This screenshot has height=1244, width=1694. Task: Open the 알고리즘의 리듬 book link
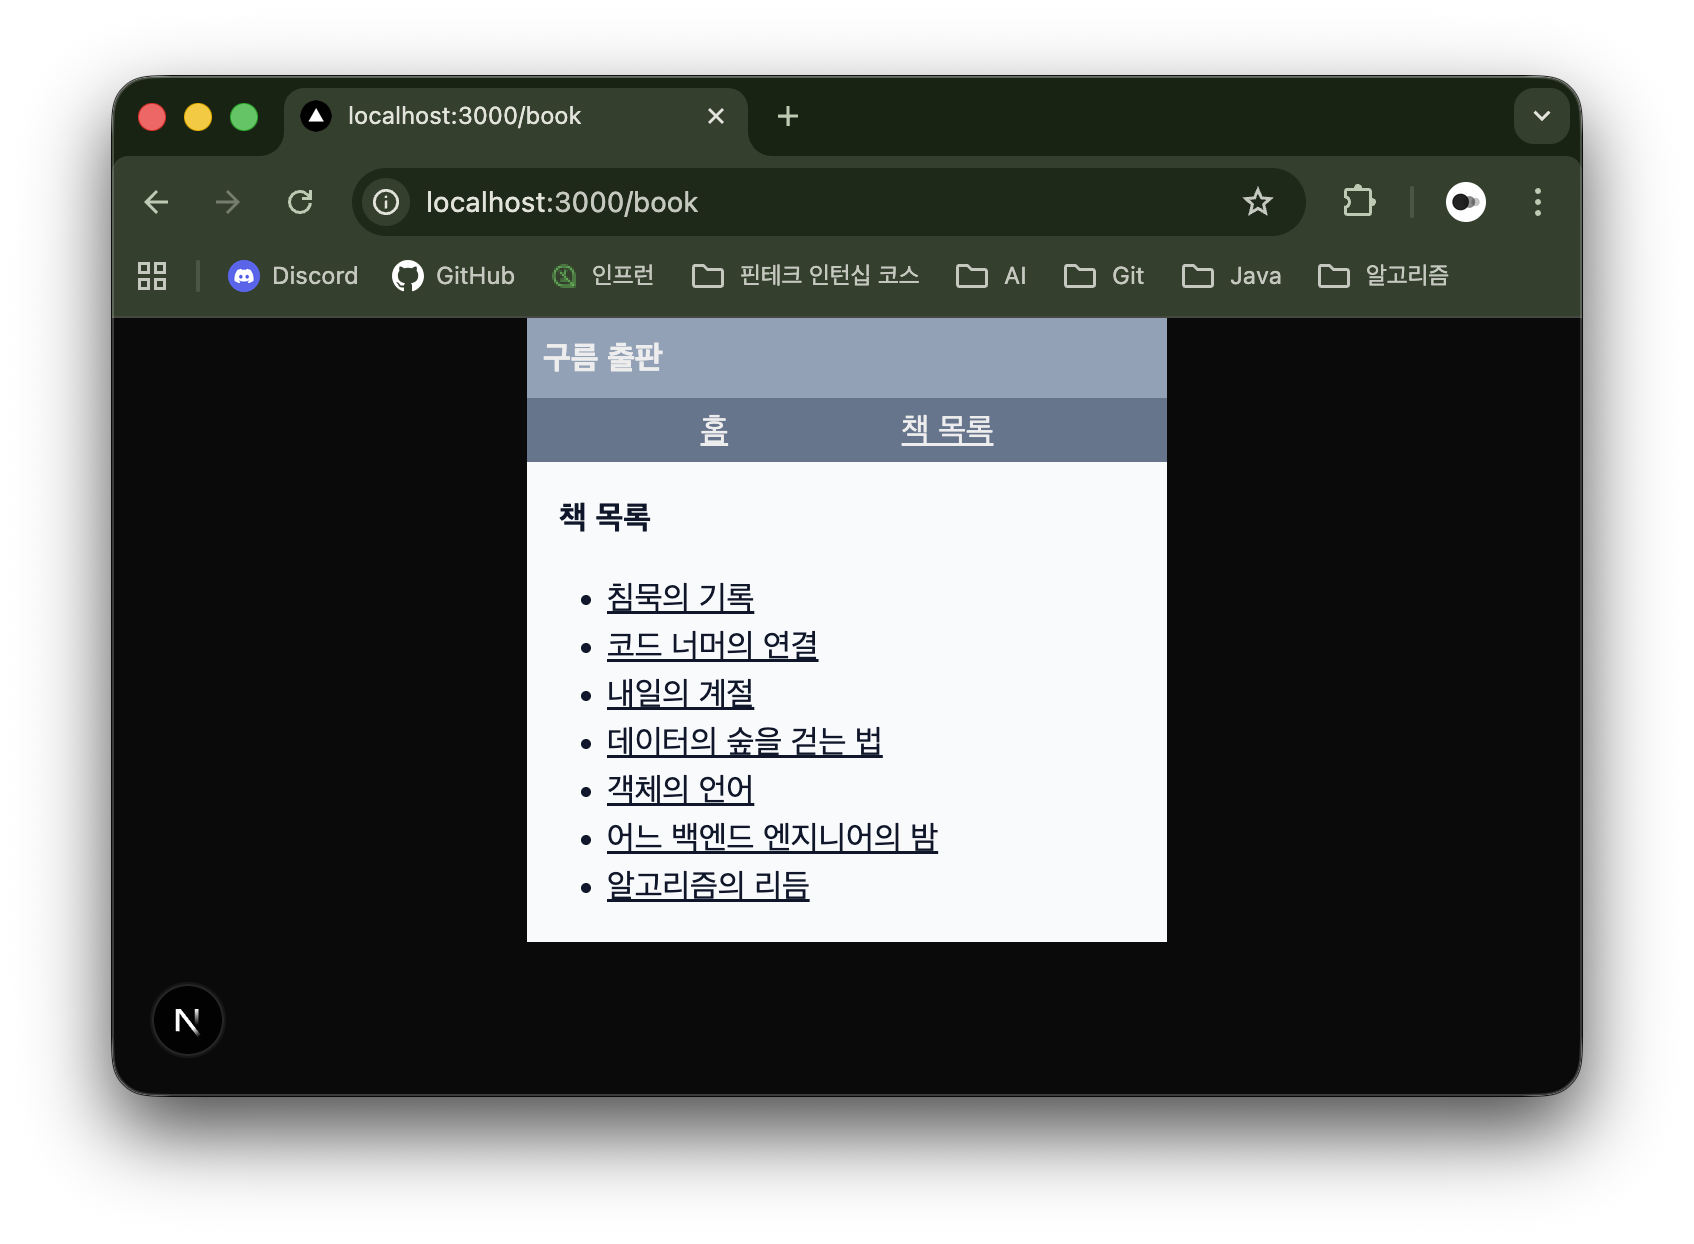point(707,885)
